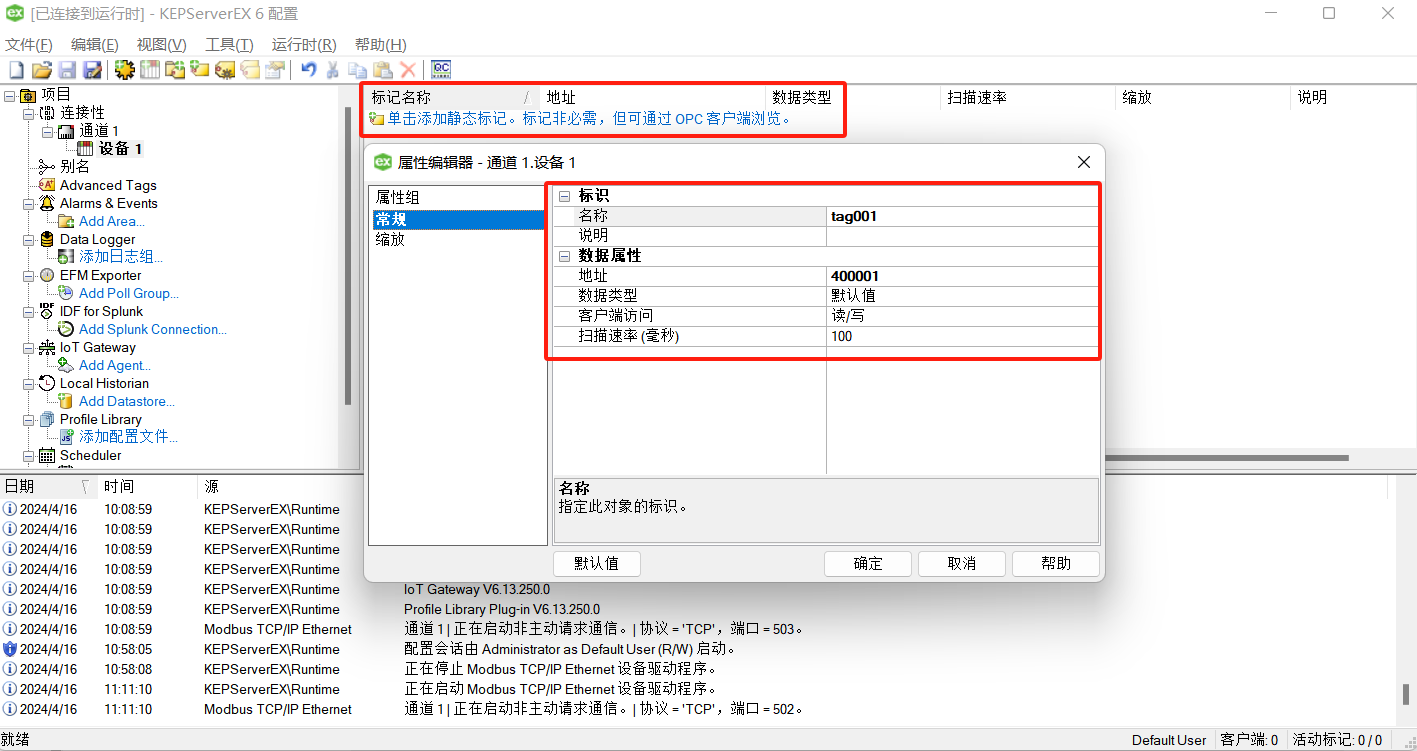
Task: Click the Cut scissors toolbar icon
Action: click(333, 70)
